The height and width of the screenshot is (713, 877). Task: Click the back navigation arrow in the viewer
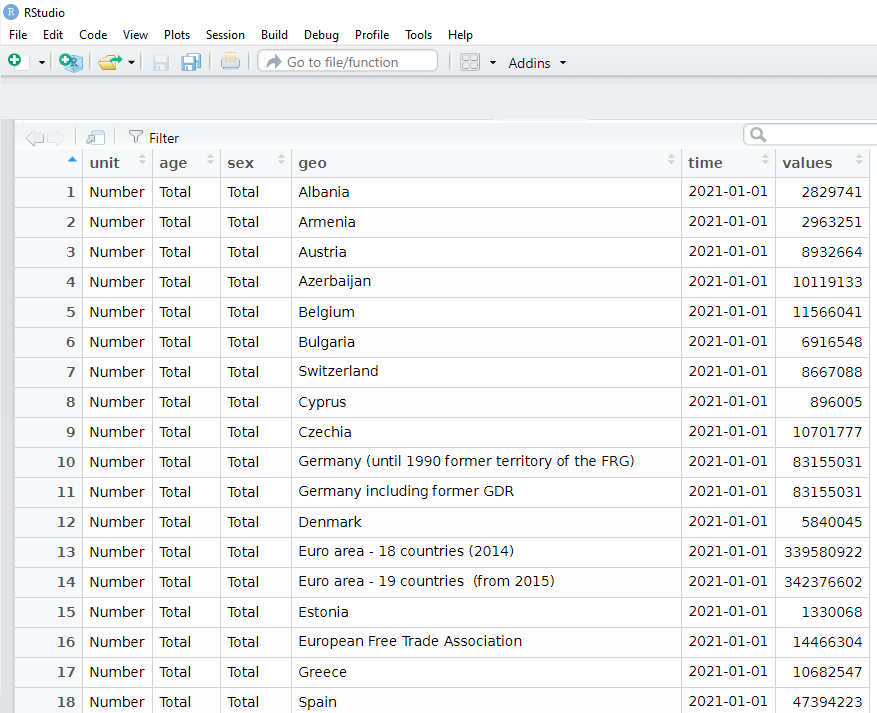35,137
